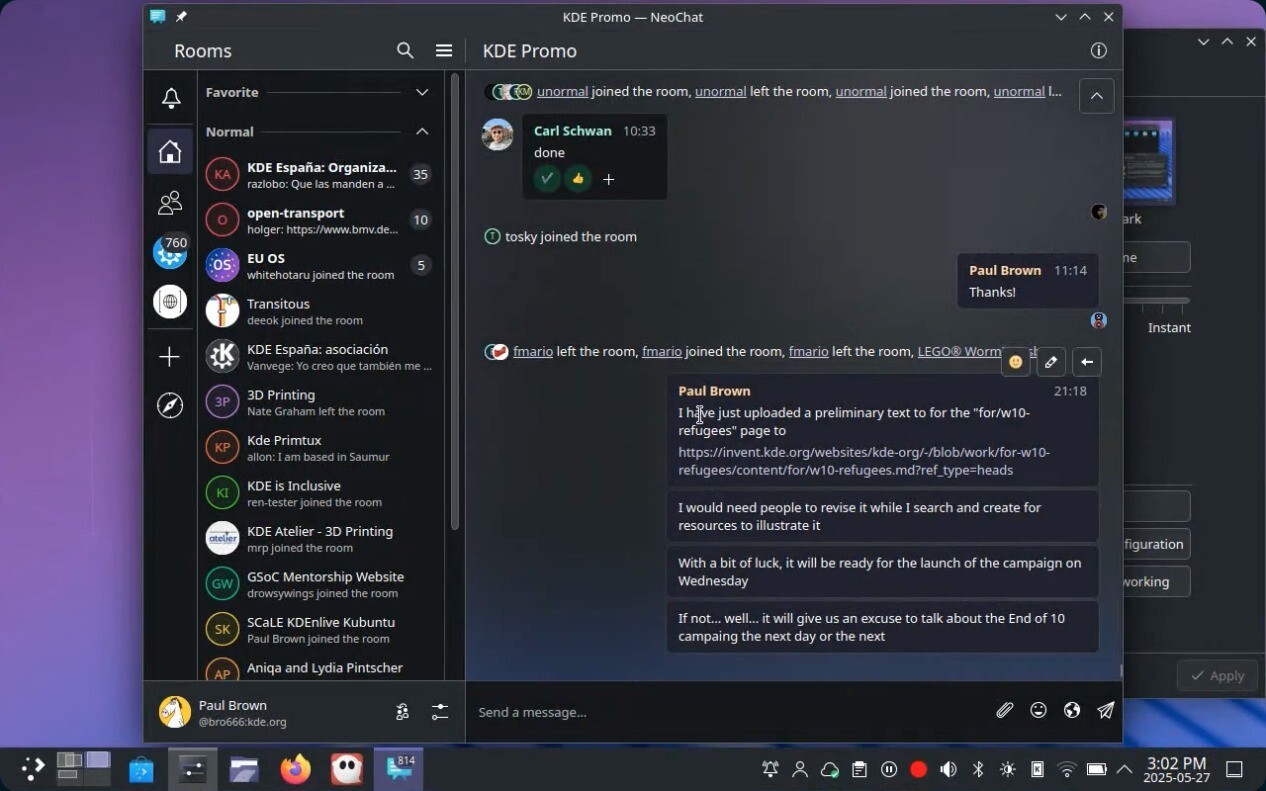Open Bluetooth settings in the system tray
The width and height of the screenshot is (1266, 791).
(978, 769)
